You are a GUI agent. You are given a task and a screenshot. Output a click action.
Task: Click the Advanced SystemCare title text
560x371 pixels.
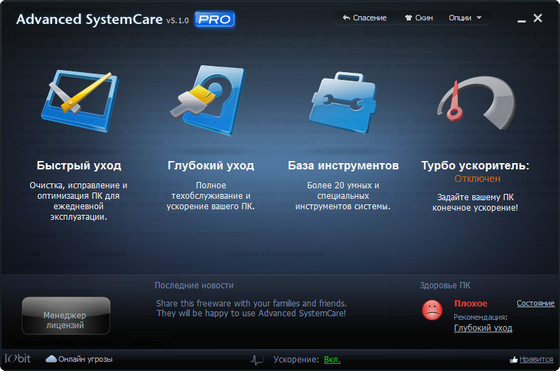[89, 19]
